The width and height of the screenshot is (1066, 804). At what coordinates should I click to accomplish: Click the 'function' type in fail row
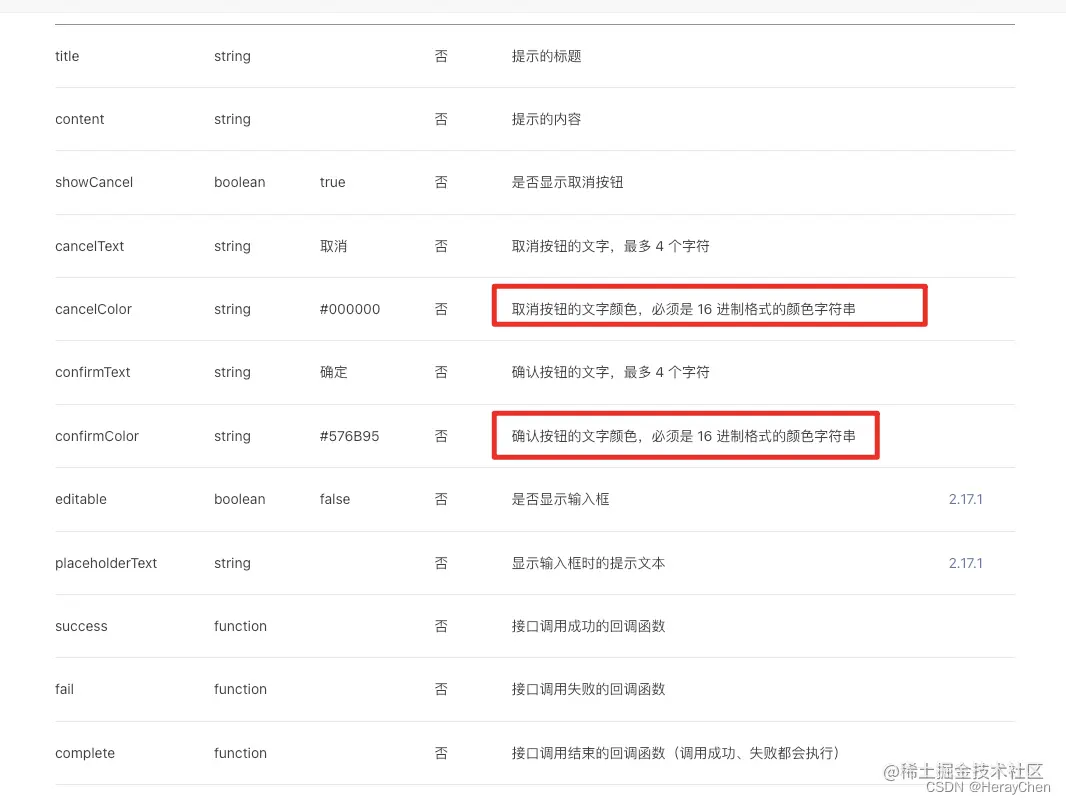[x=240, y=690]
